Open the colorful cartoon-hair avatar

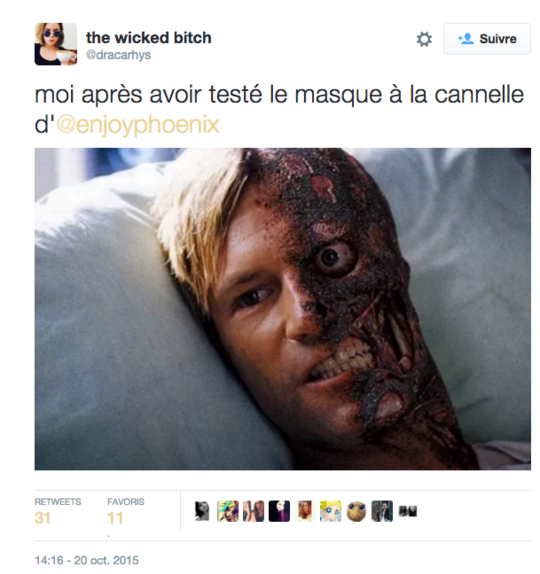227,511
